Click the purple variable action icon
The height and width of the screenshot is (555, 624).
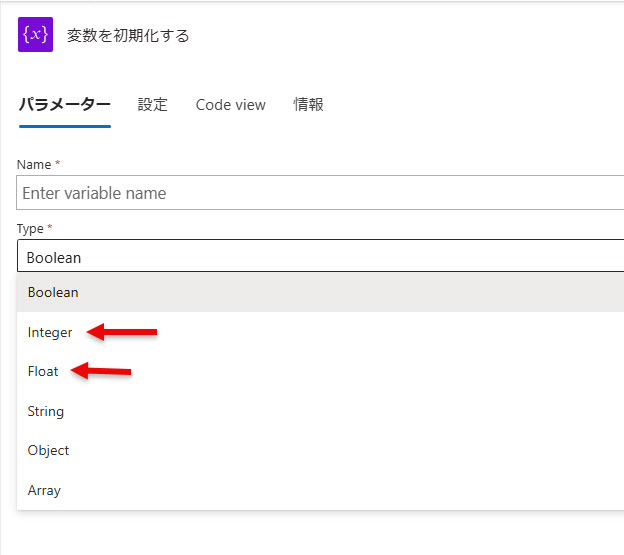[x=35, y=35]
